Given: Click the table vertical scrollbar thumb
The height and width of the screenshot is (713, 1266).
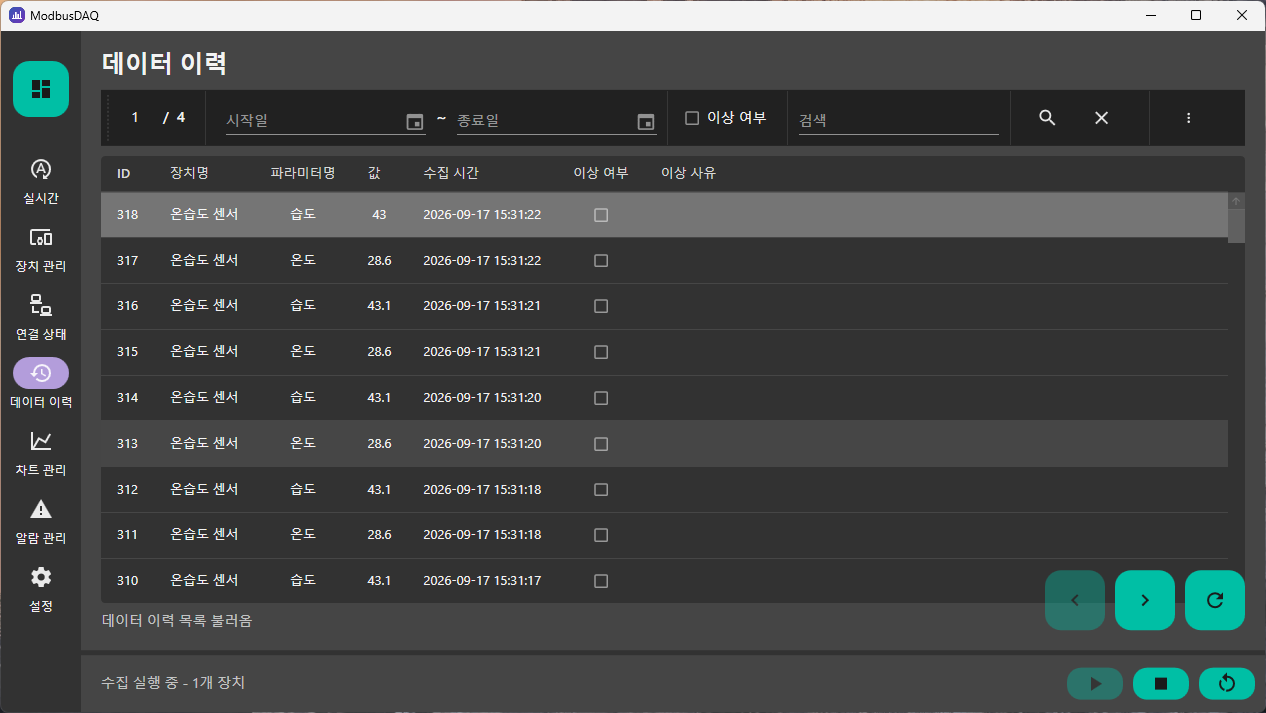Looking at the screenshot, I should tap(1236, 226).
